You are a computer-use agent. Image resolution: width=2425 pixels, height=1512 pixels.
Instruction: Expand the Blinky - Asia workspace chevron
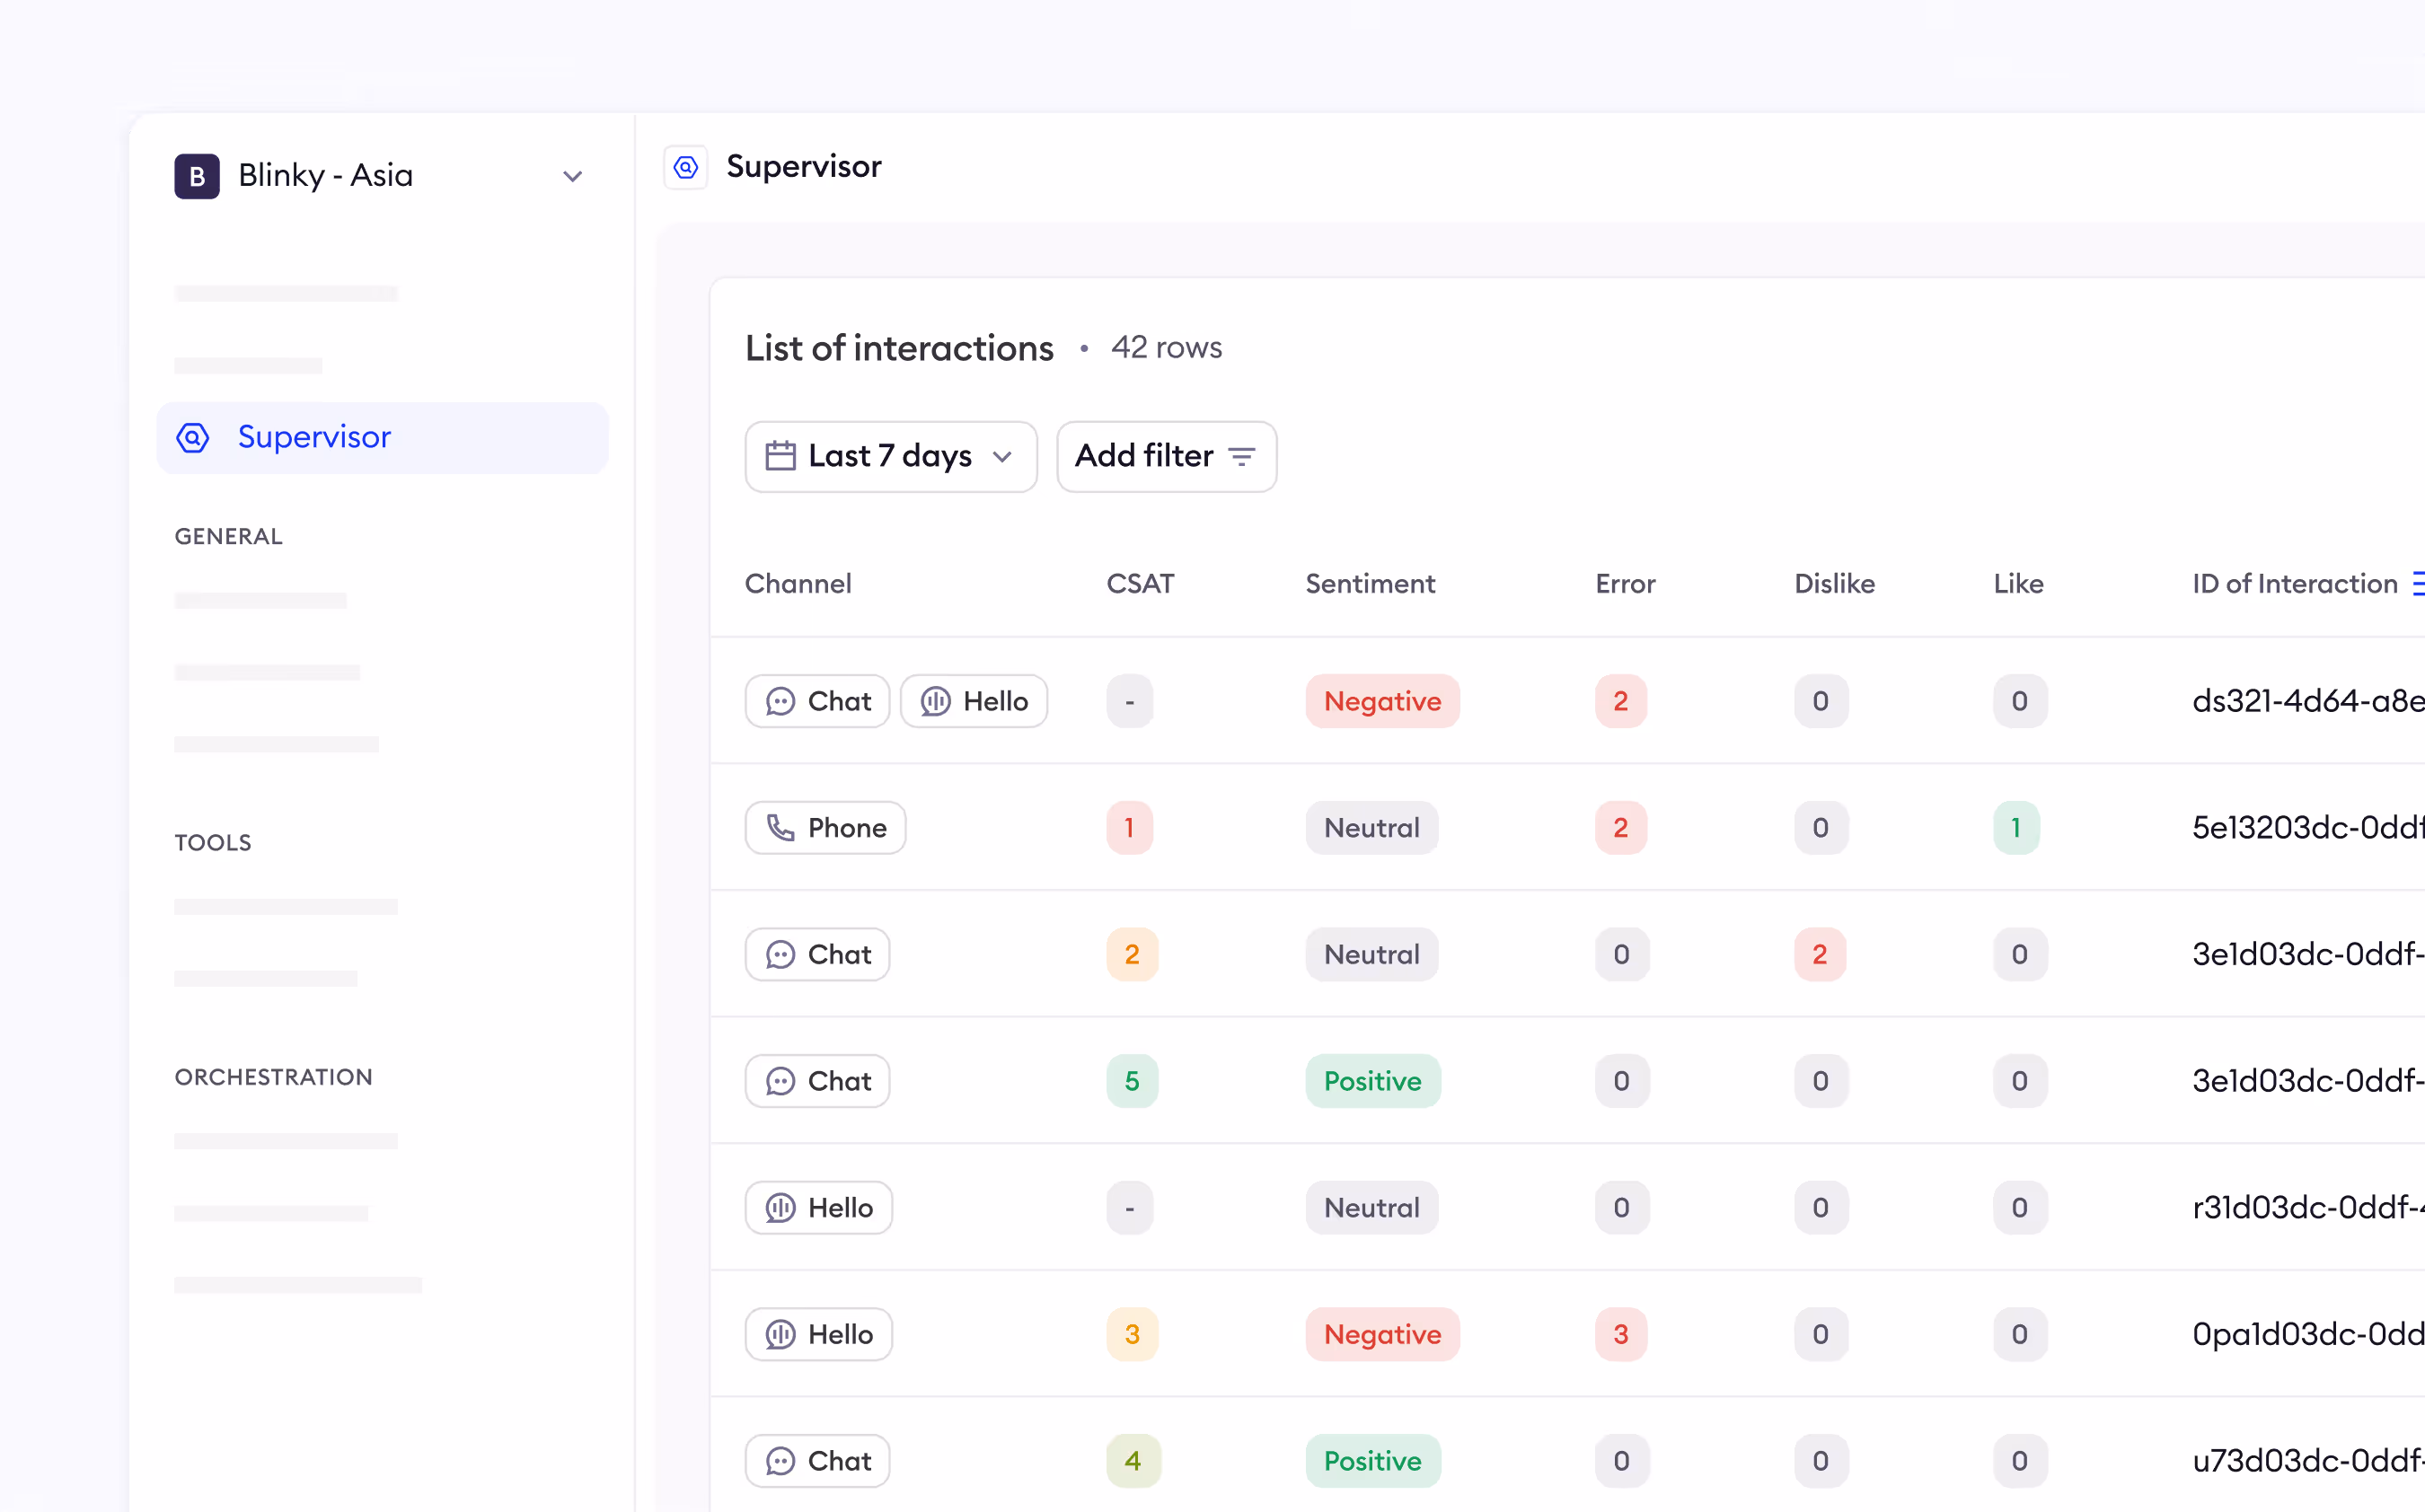point(572,177)
